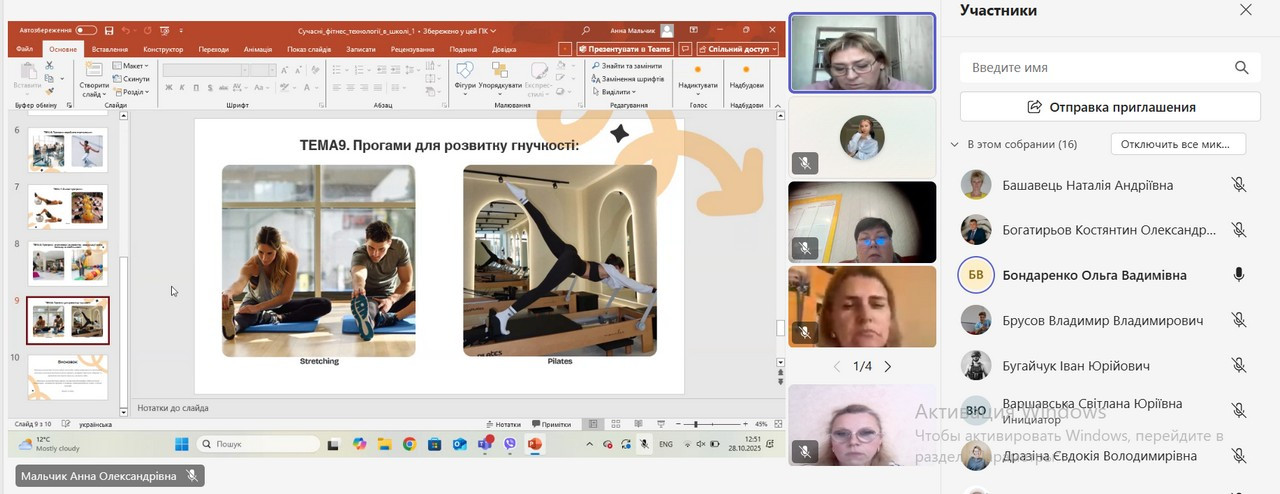Viewport: 1280px width, 494px height.
Task: Adjust the zoom slider in status bar
Action: click(x=696, y=424)
